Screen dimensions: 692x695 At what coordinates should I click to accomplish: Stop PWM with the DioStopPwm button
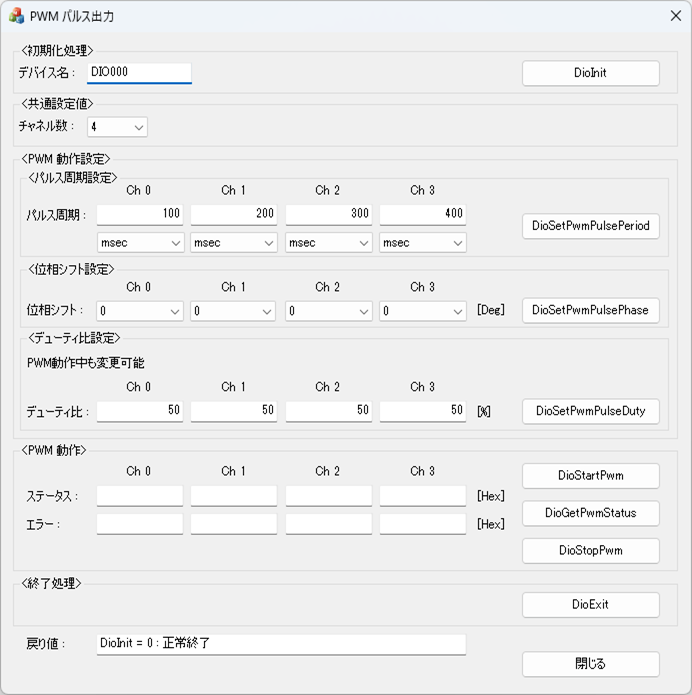[590, 551]
